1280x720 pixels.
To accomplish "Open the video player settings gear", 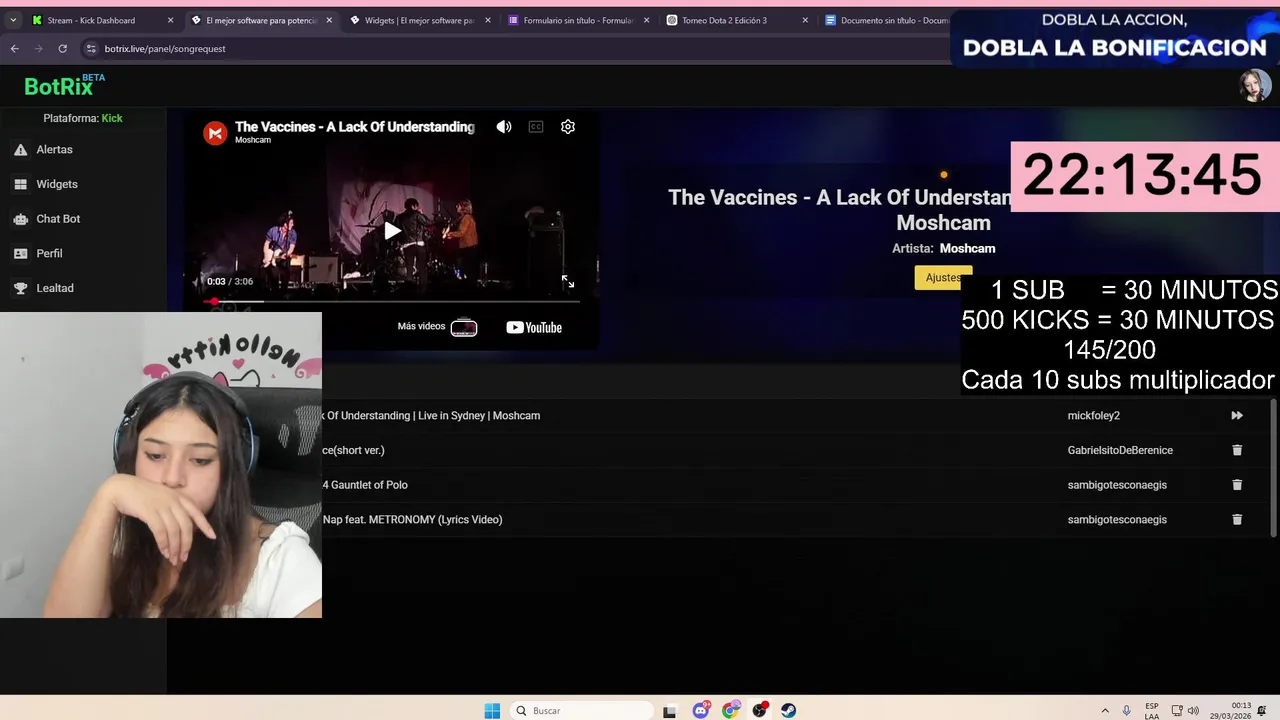I will point(568,127).
